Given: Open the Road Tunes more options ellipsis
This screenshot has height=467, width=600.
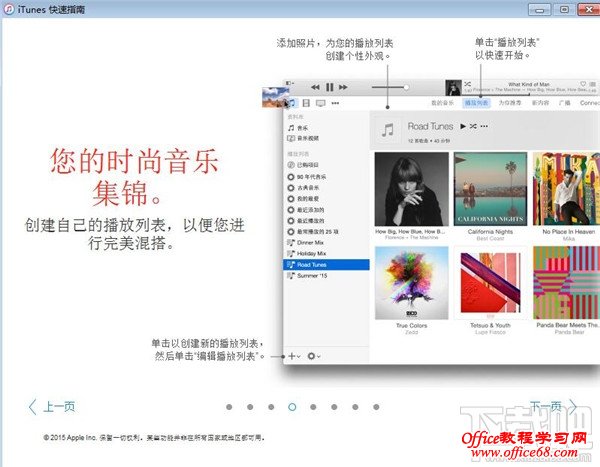Looking at the screenshot, I should point(484,126).
